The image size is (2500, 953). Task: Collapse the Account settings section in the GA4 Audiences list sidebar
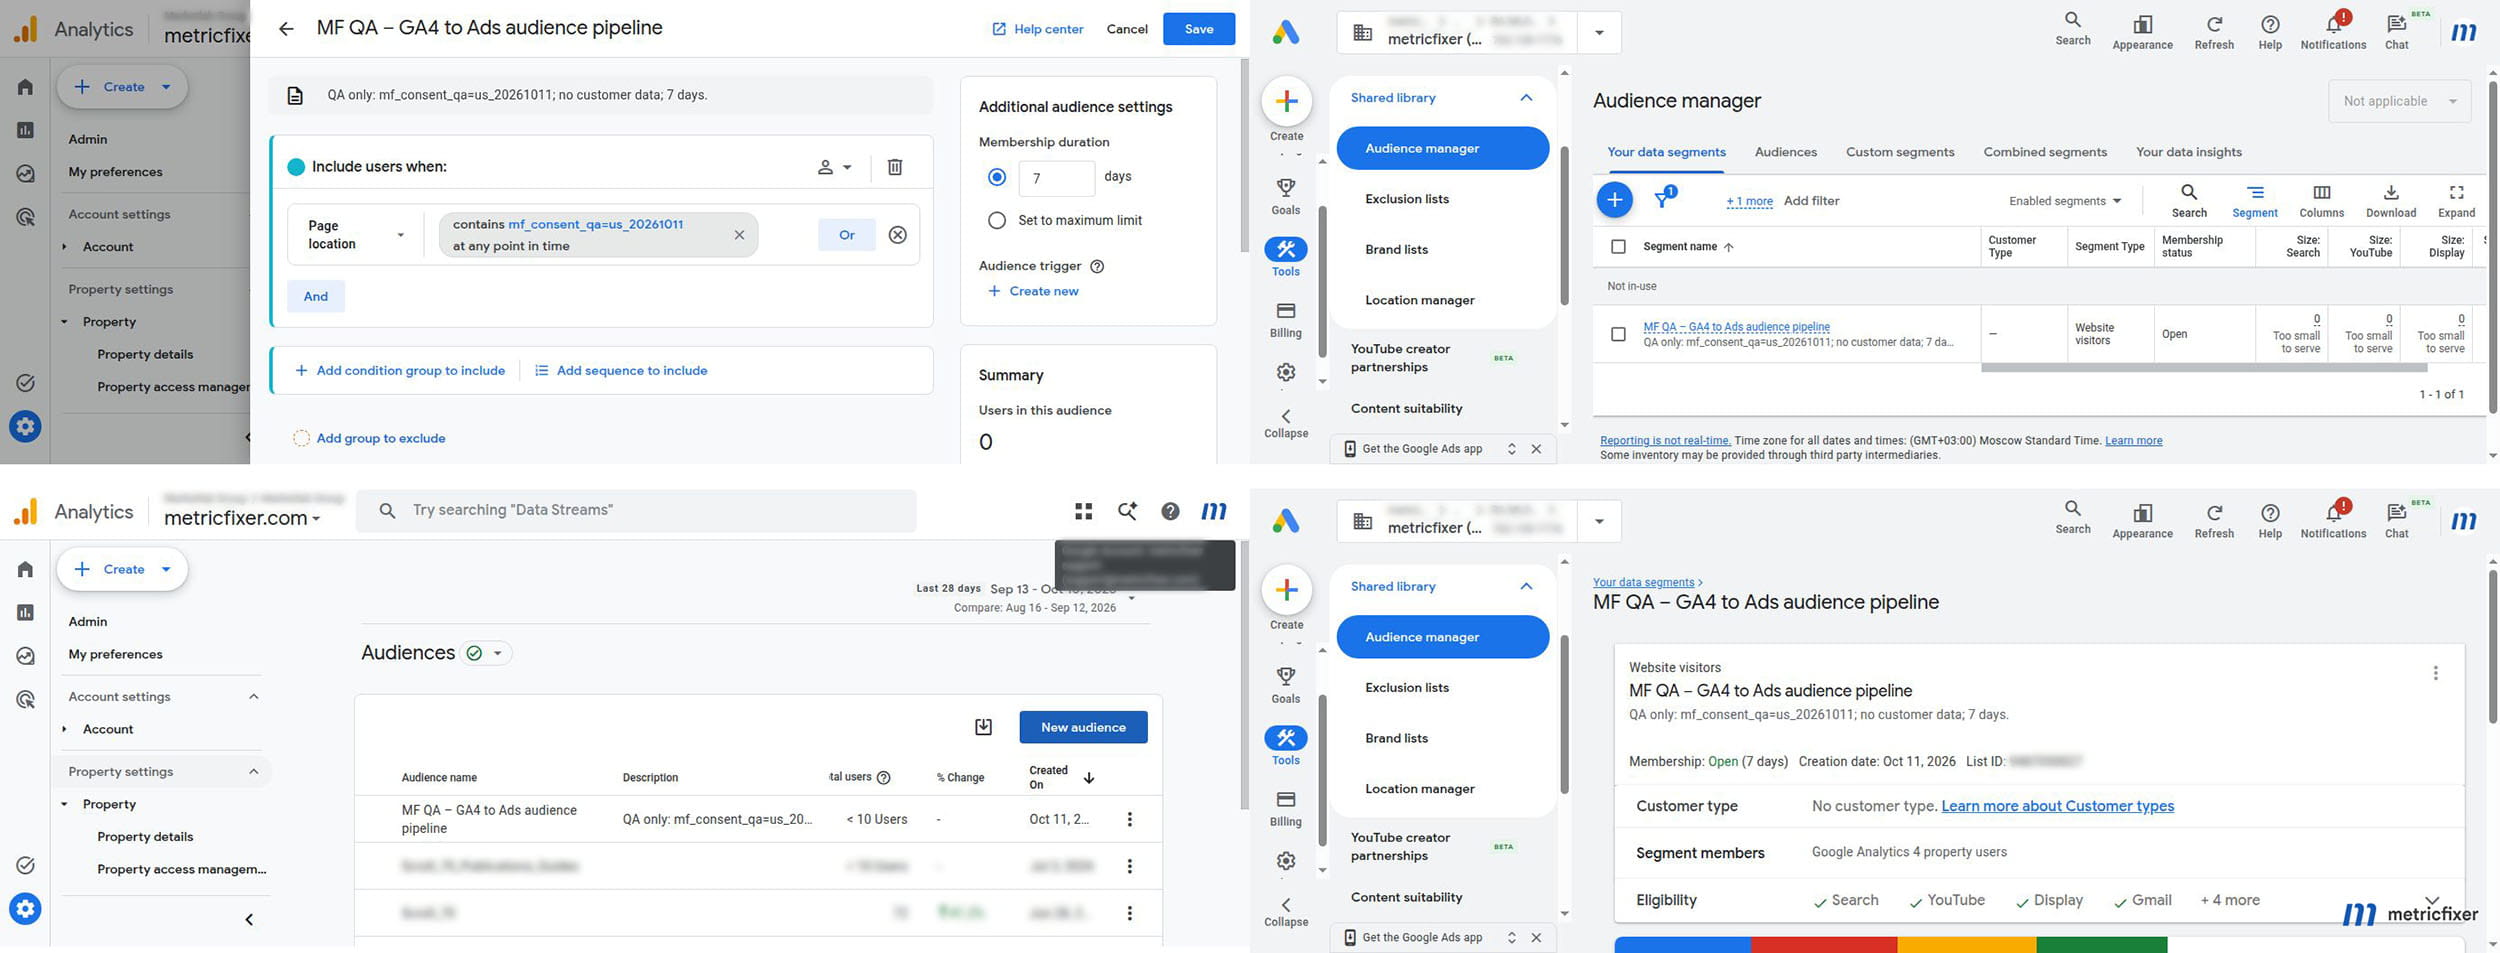(x=253, y=696)
